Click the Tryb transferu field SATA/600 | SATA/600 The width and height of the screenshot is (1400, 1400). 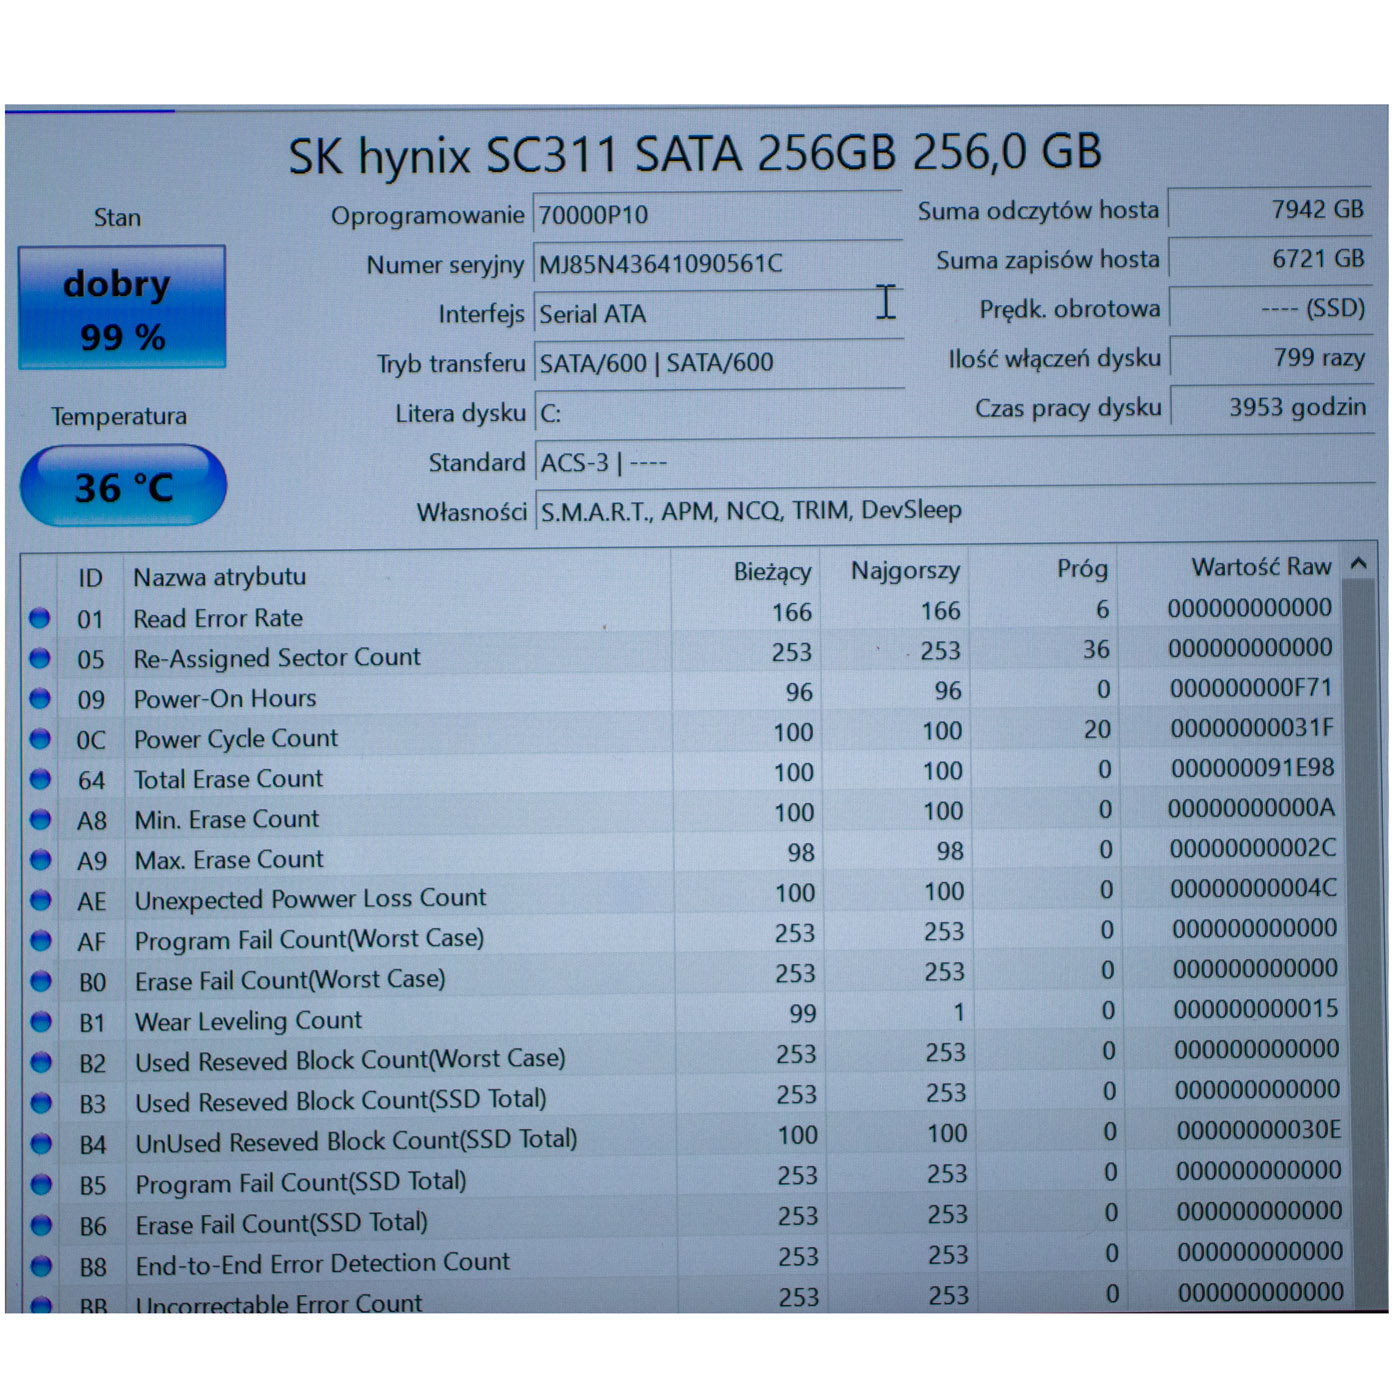click(x=718, y=363)
